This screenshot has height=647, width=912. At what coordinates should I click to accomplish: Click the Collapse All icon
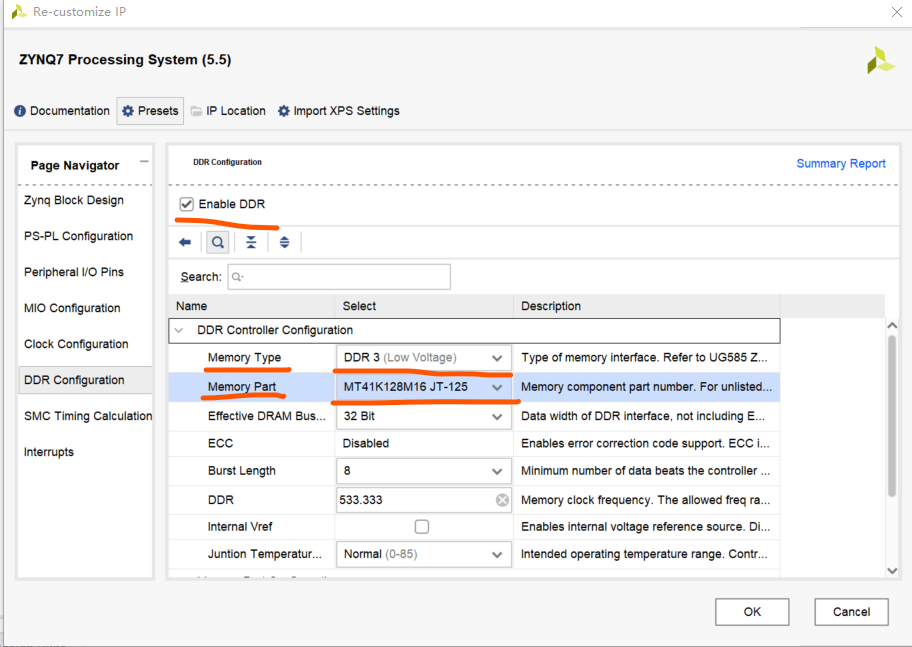pyautogui.click(x=251, y=242)
